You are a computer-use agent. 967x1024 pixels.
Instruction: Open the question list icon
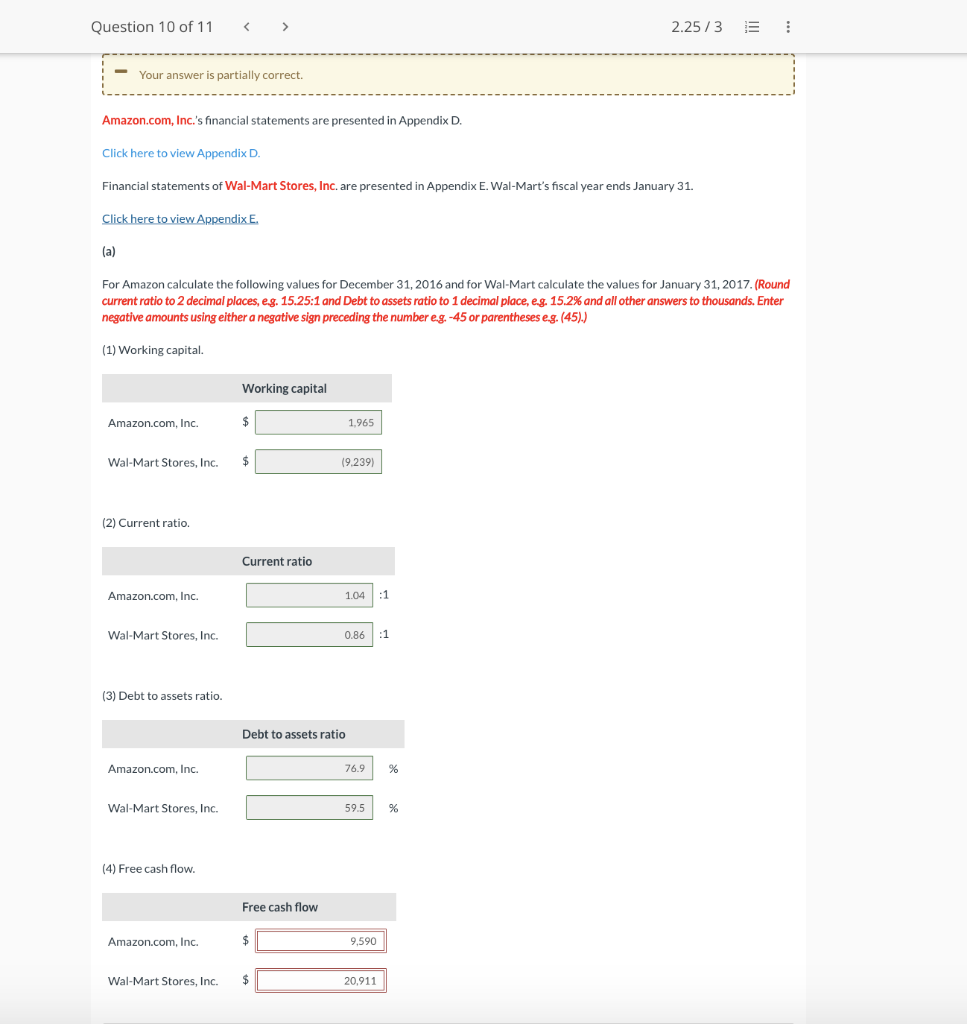[x=752, y=27]
